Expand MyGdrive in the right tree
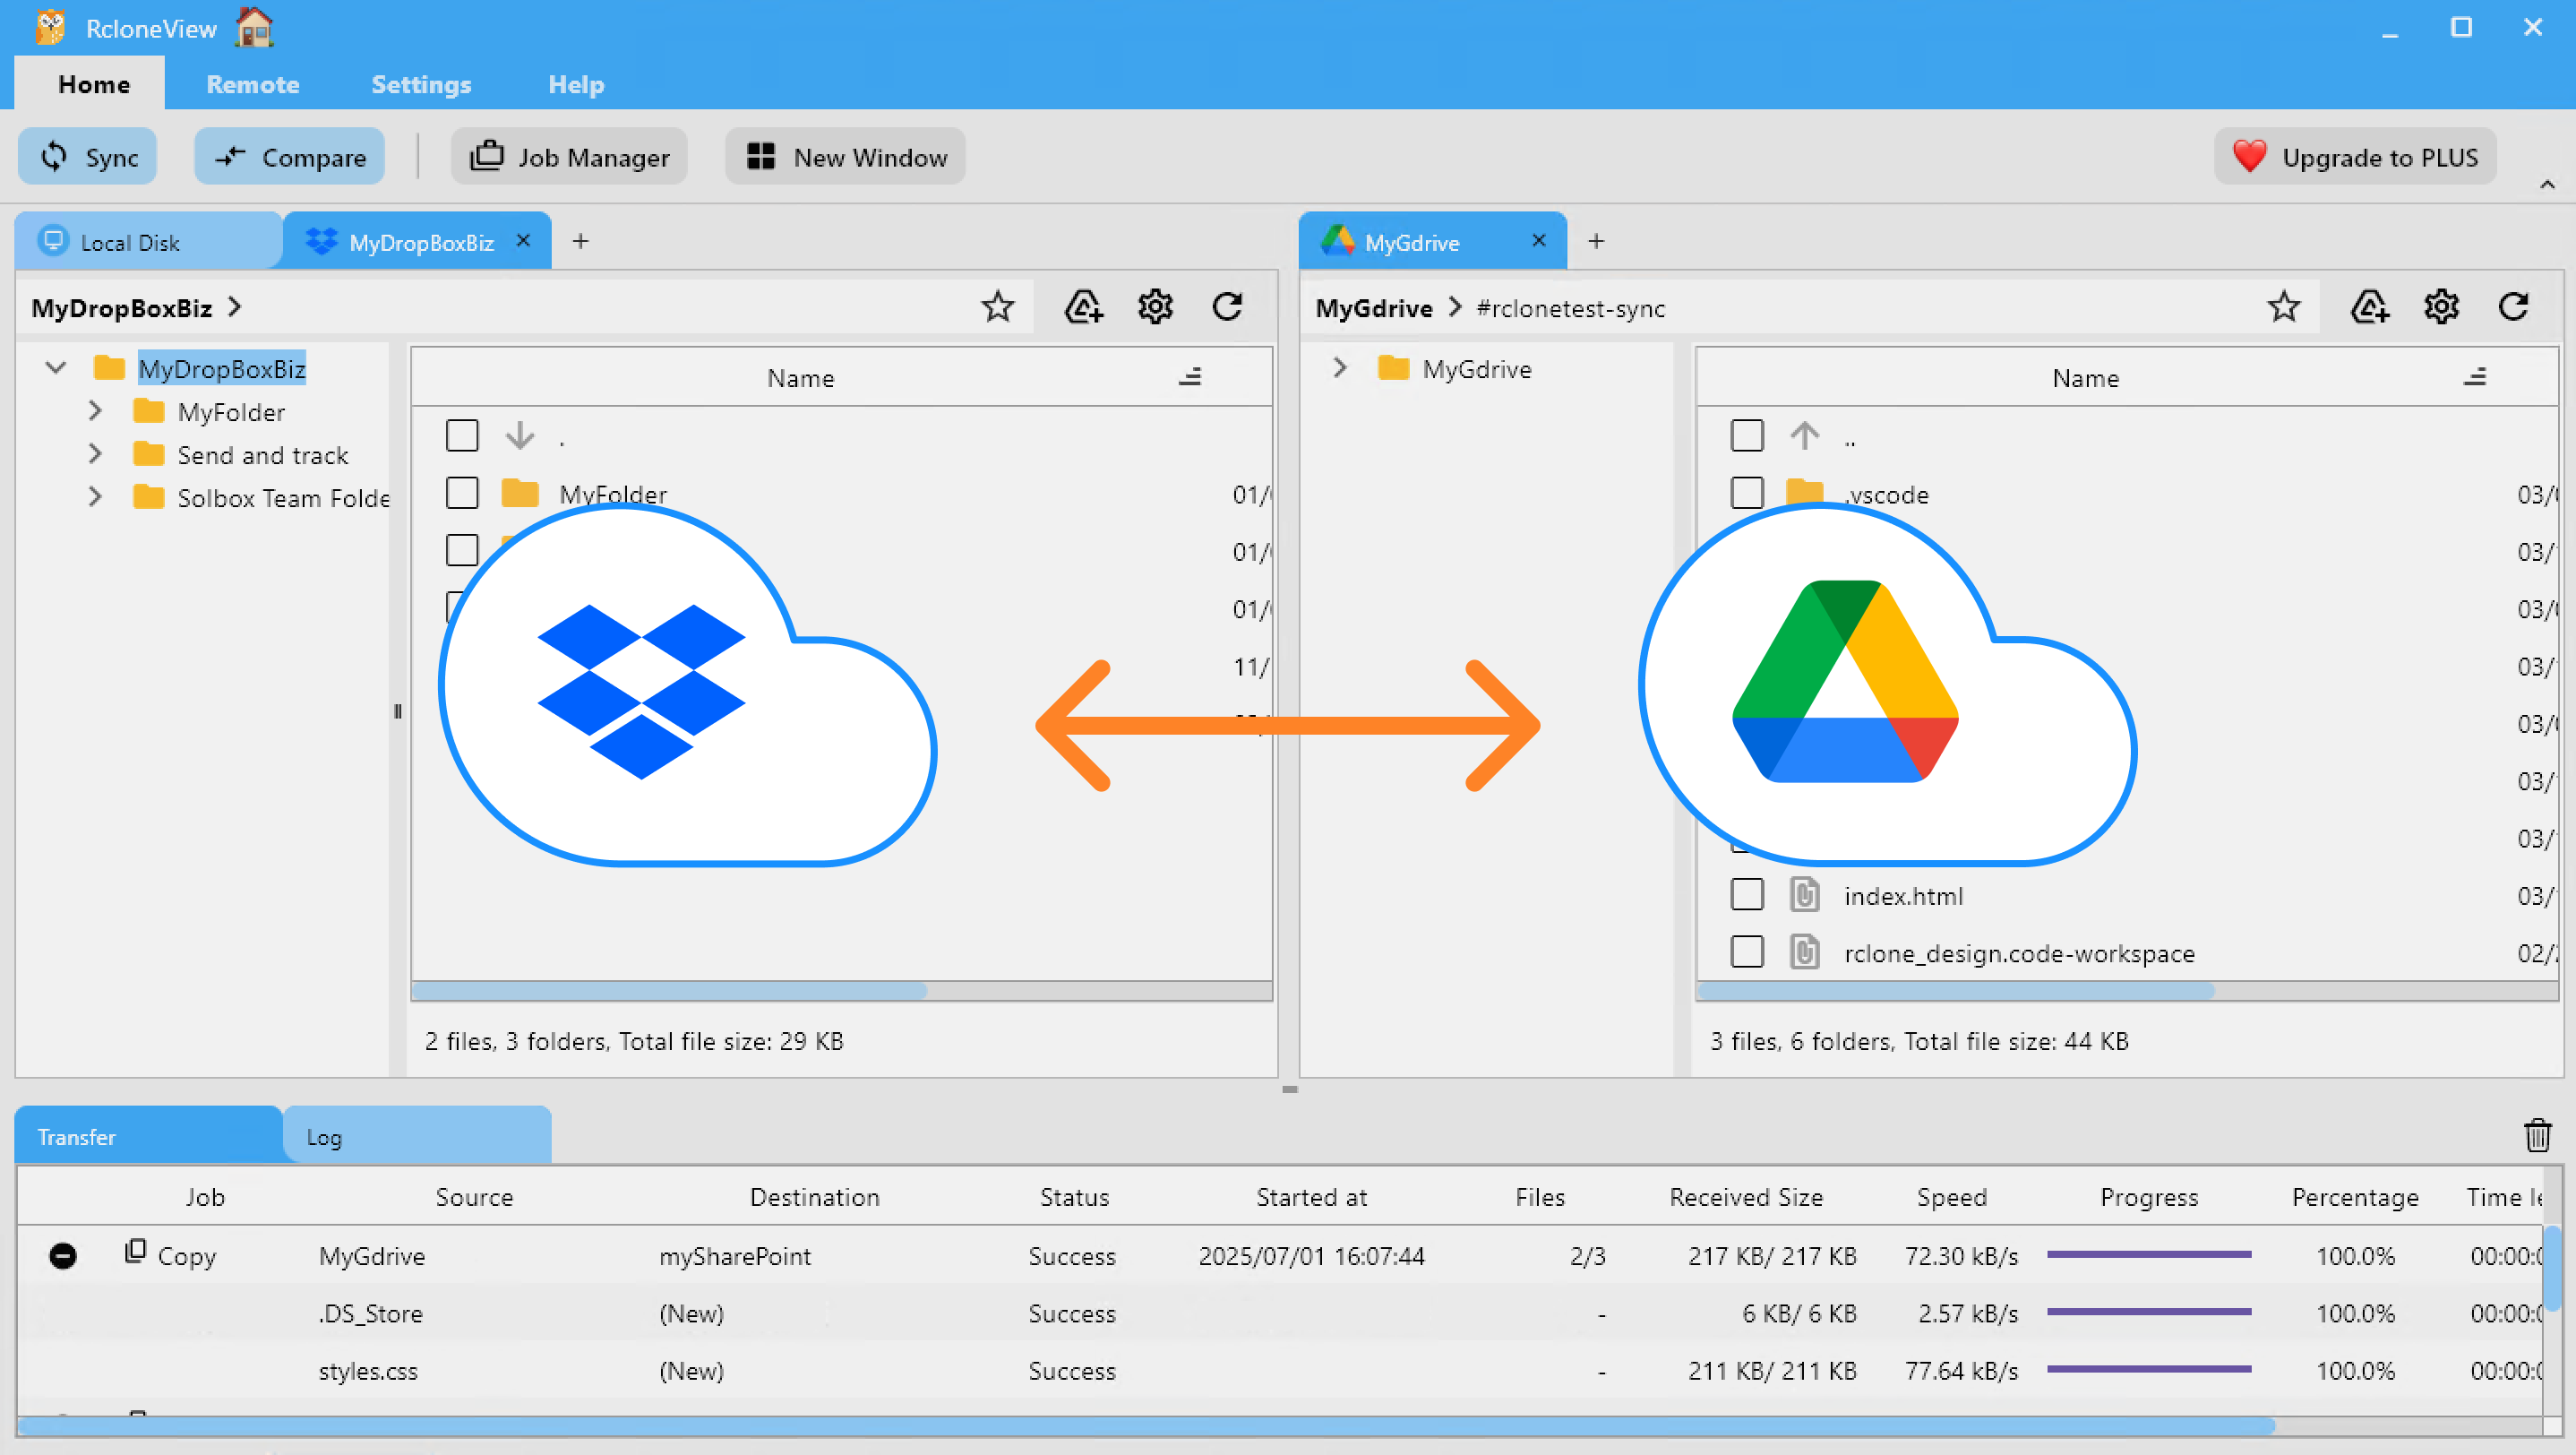The width and height of the screenshot is (2576, 1455). (x=1339, y=367)
